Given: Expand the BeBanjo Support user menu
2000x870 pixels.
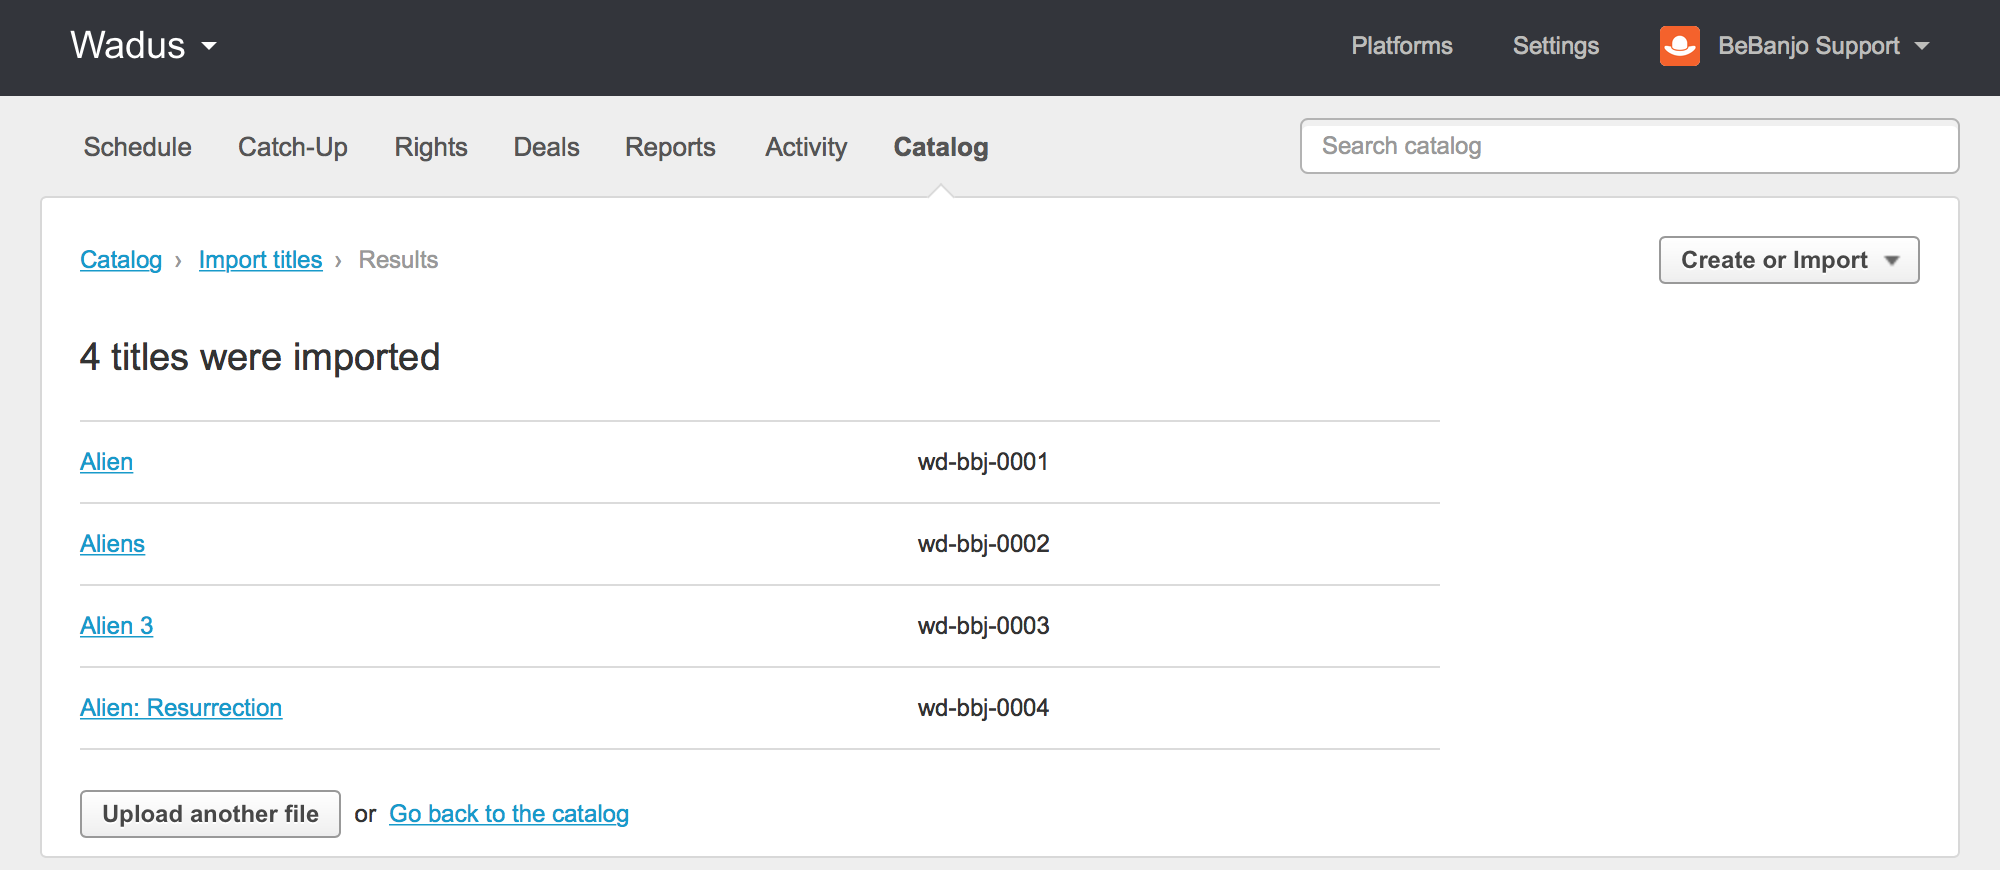Looking at the screenshot, I should coord(1823,46).
